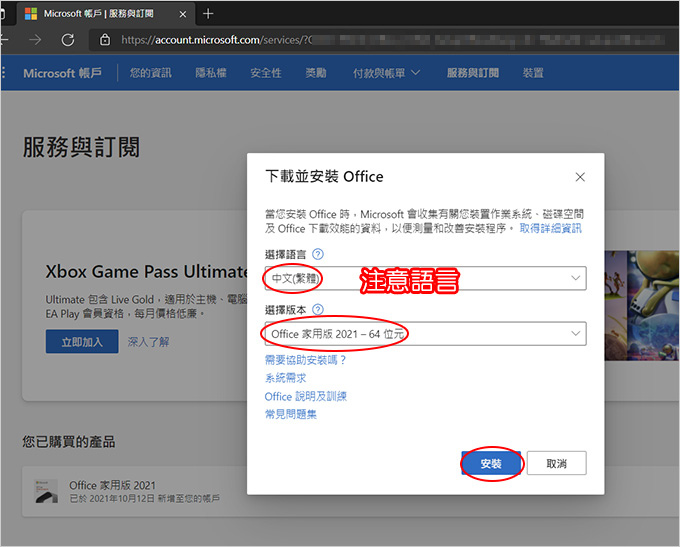Go to 您的資訊 tab
The height and width of the screenshot is (547, 680).
(x=150, y=73)
